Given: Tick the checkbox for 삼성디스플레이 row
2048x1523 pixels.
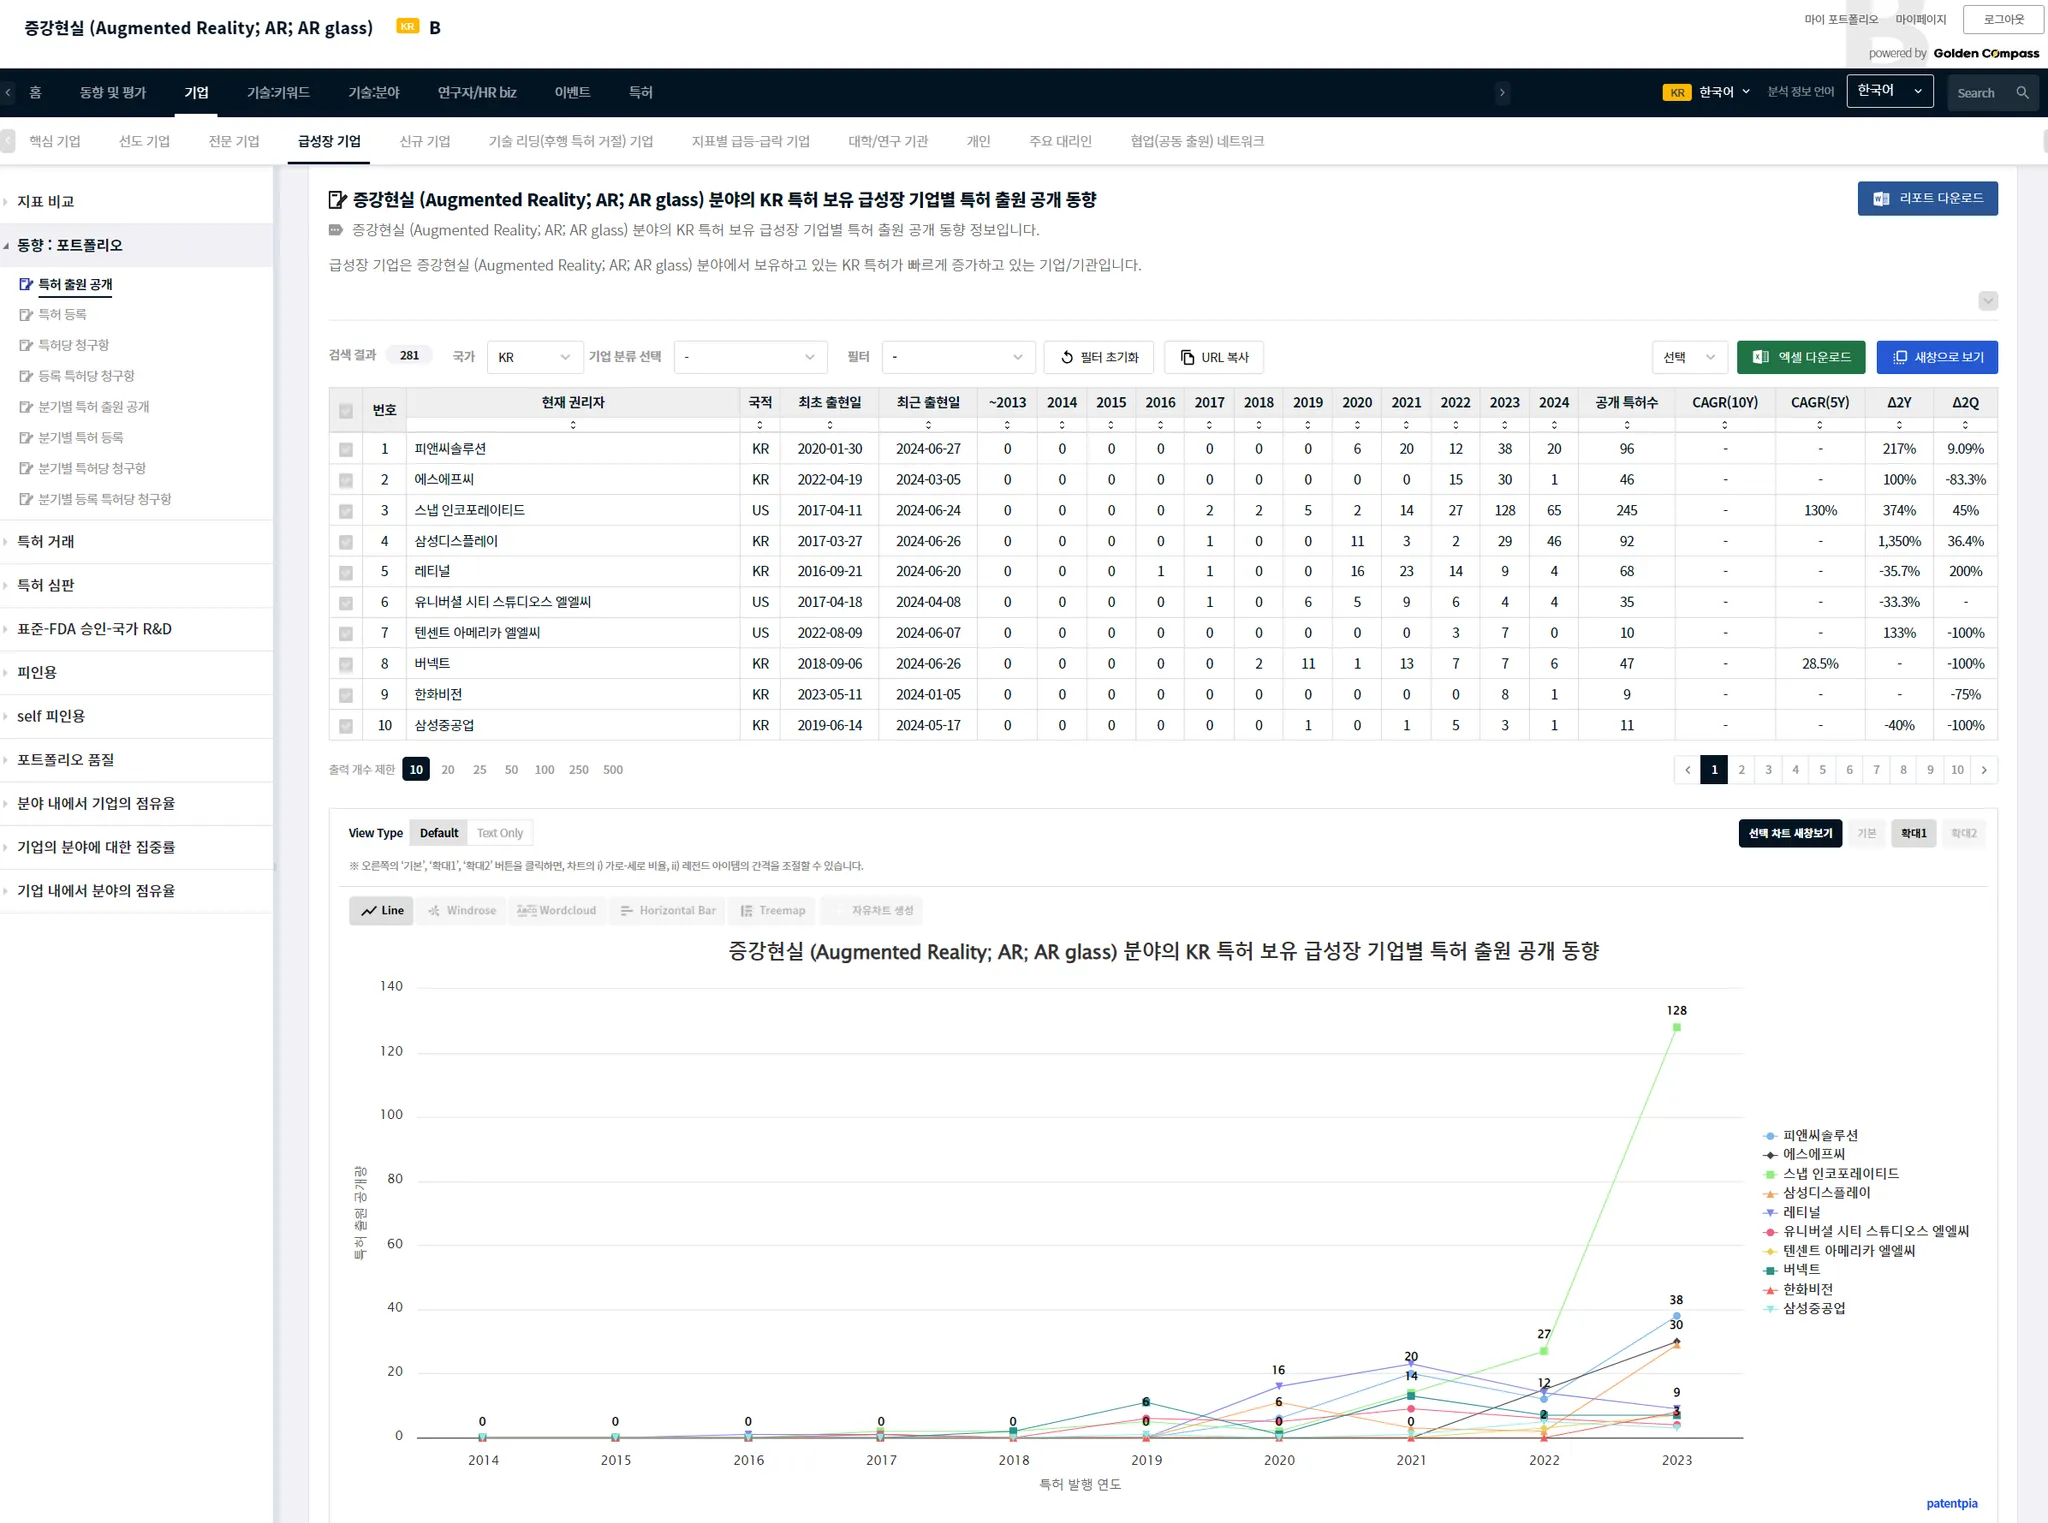Looking at the screenshot, I should click(346, 542).
